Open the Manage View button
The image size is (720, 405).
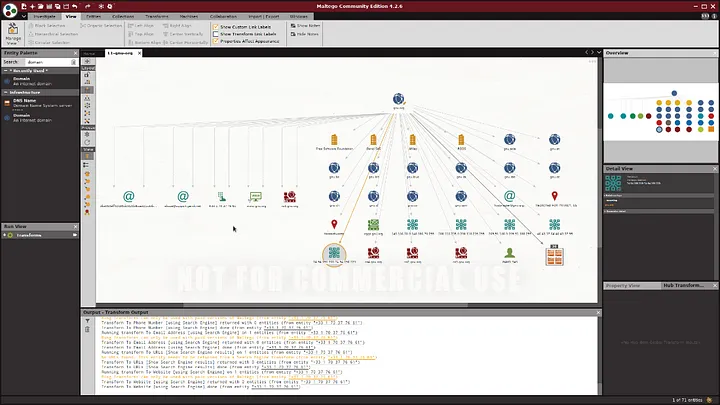13,34
